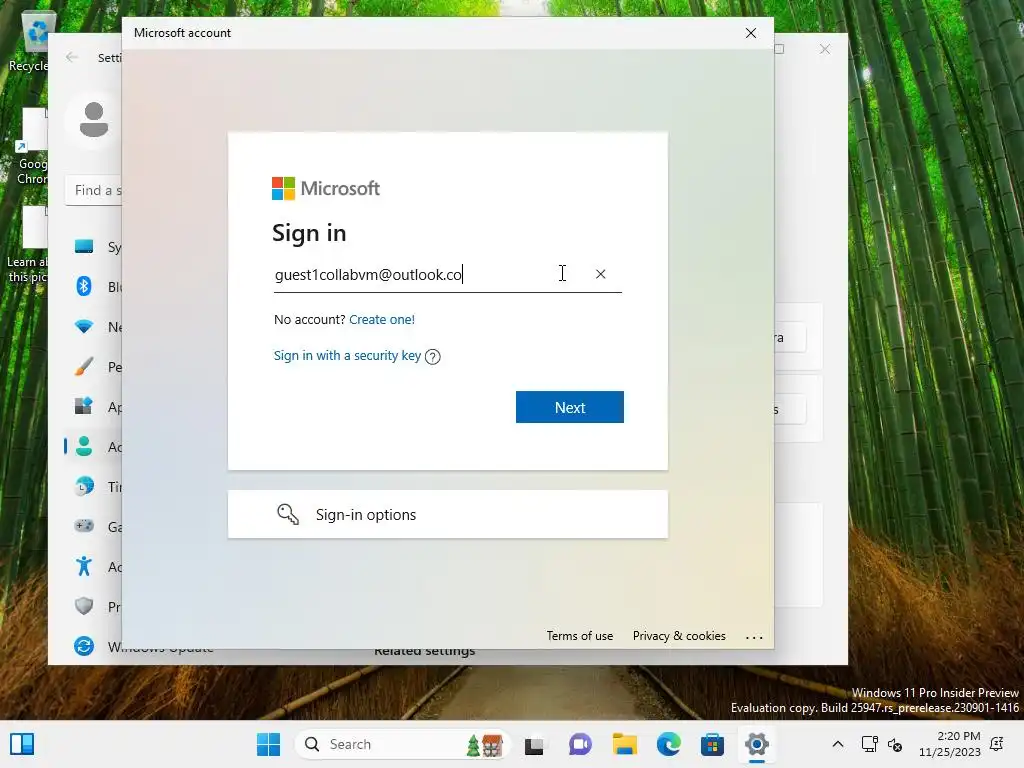The width and height of the screenshot is (1024, 768).
Task: Maximize the Settings window
Action: click(x=779, y=50)
